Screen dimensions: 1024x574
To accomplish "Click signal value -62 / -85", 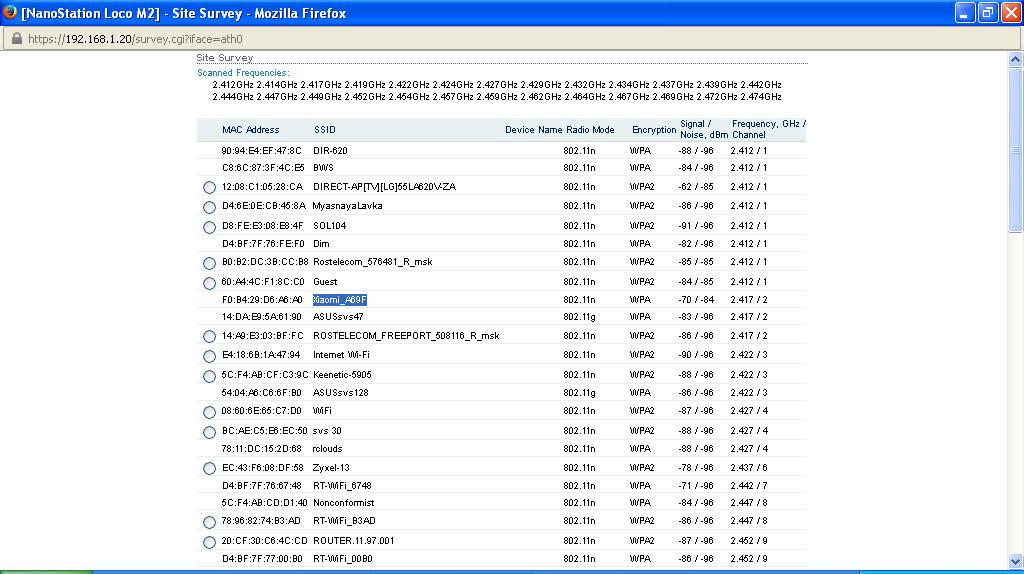I will [696, 186].
